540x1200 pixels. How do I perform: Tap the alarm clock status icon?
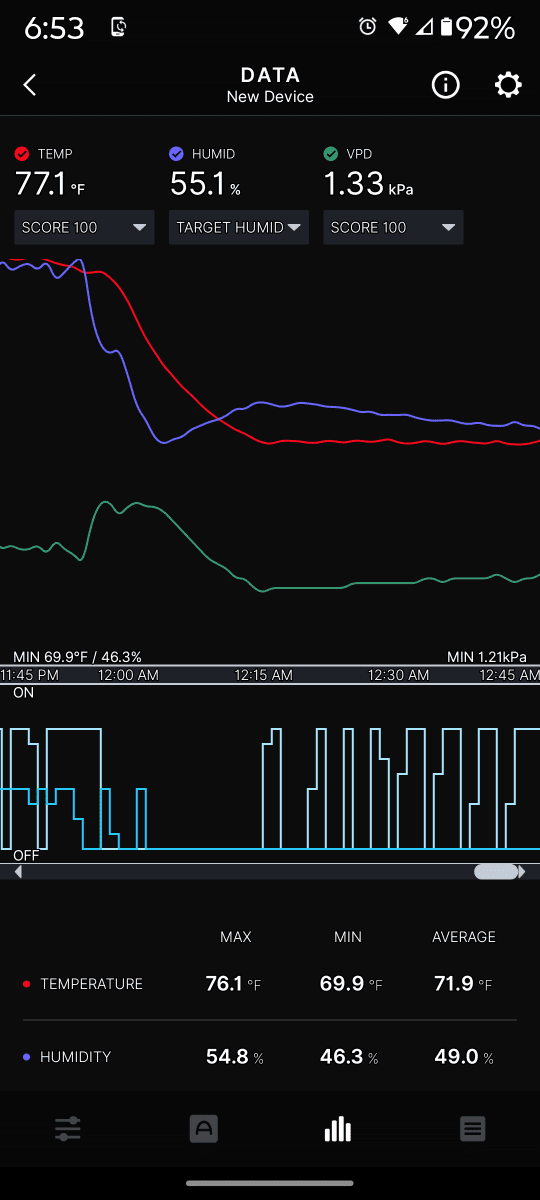368,27
